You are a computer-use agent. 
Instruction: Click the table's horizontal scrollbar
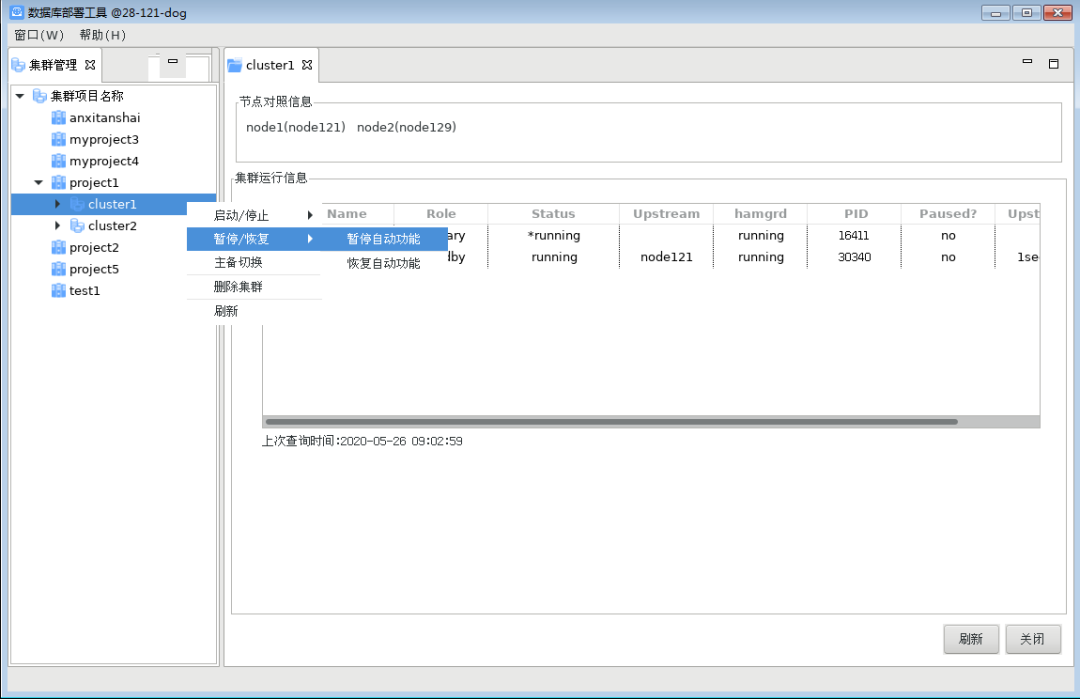[x=610, y=422]
